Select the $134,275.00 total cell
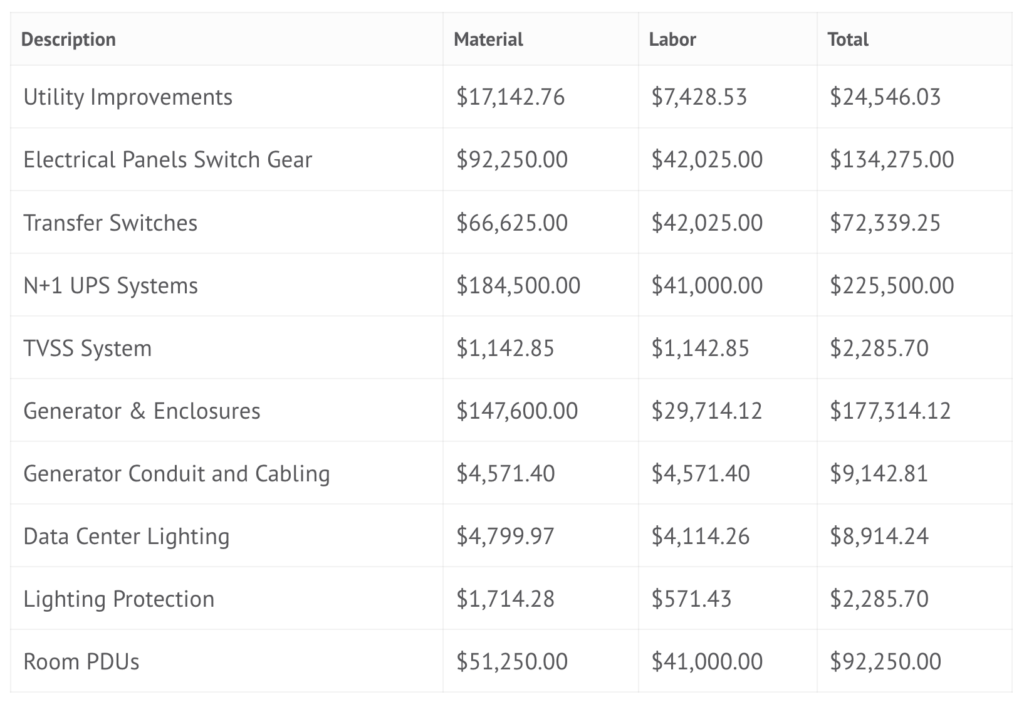Image resolution: width=1024 pixels, height=702 pixels. pos(891,160)
